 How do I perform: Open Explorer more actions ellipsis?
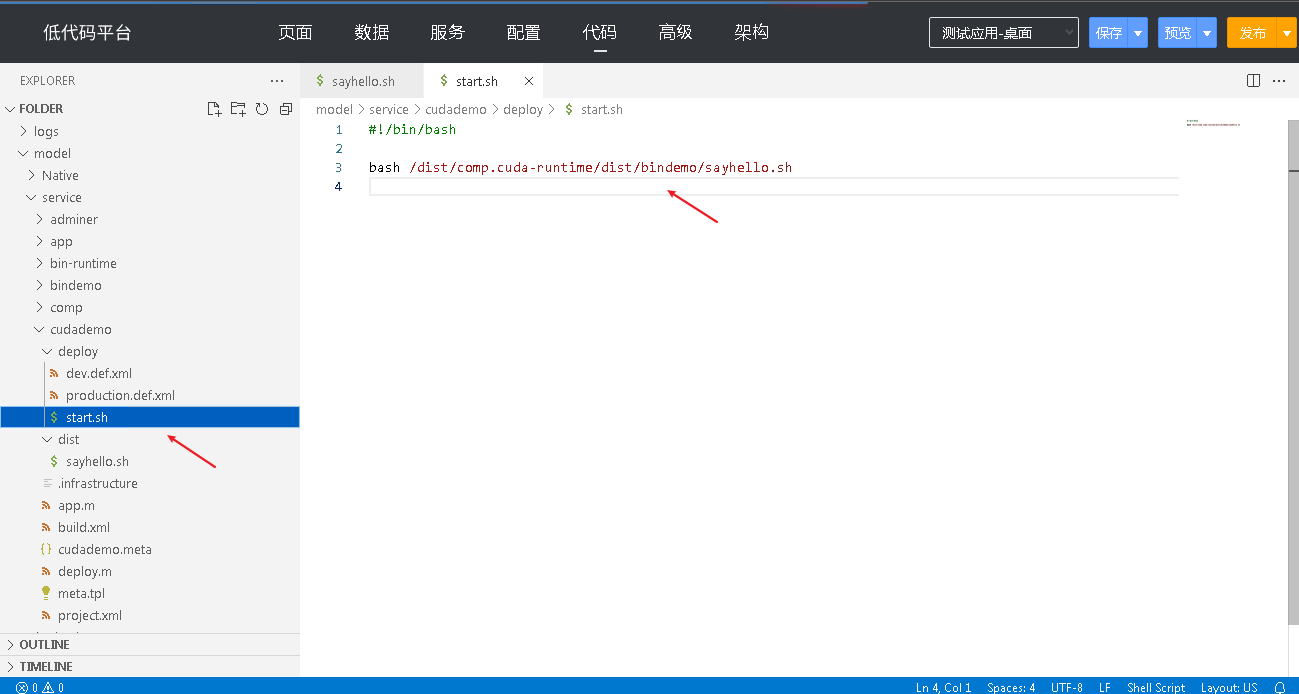277,81
